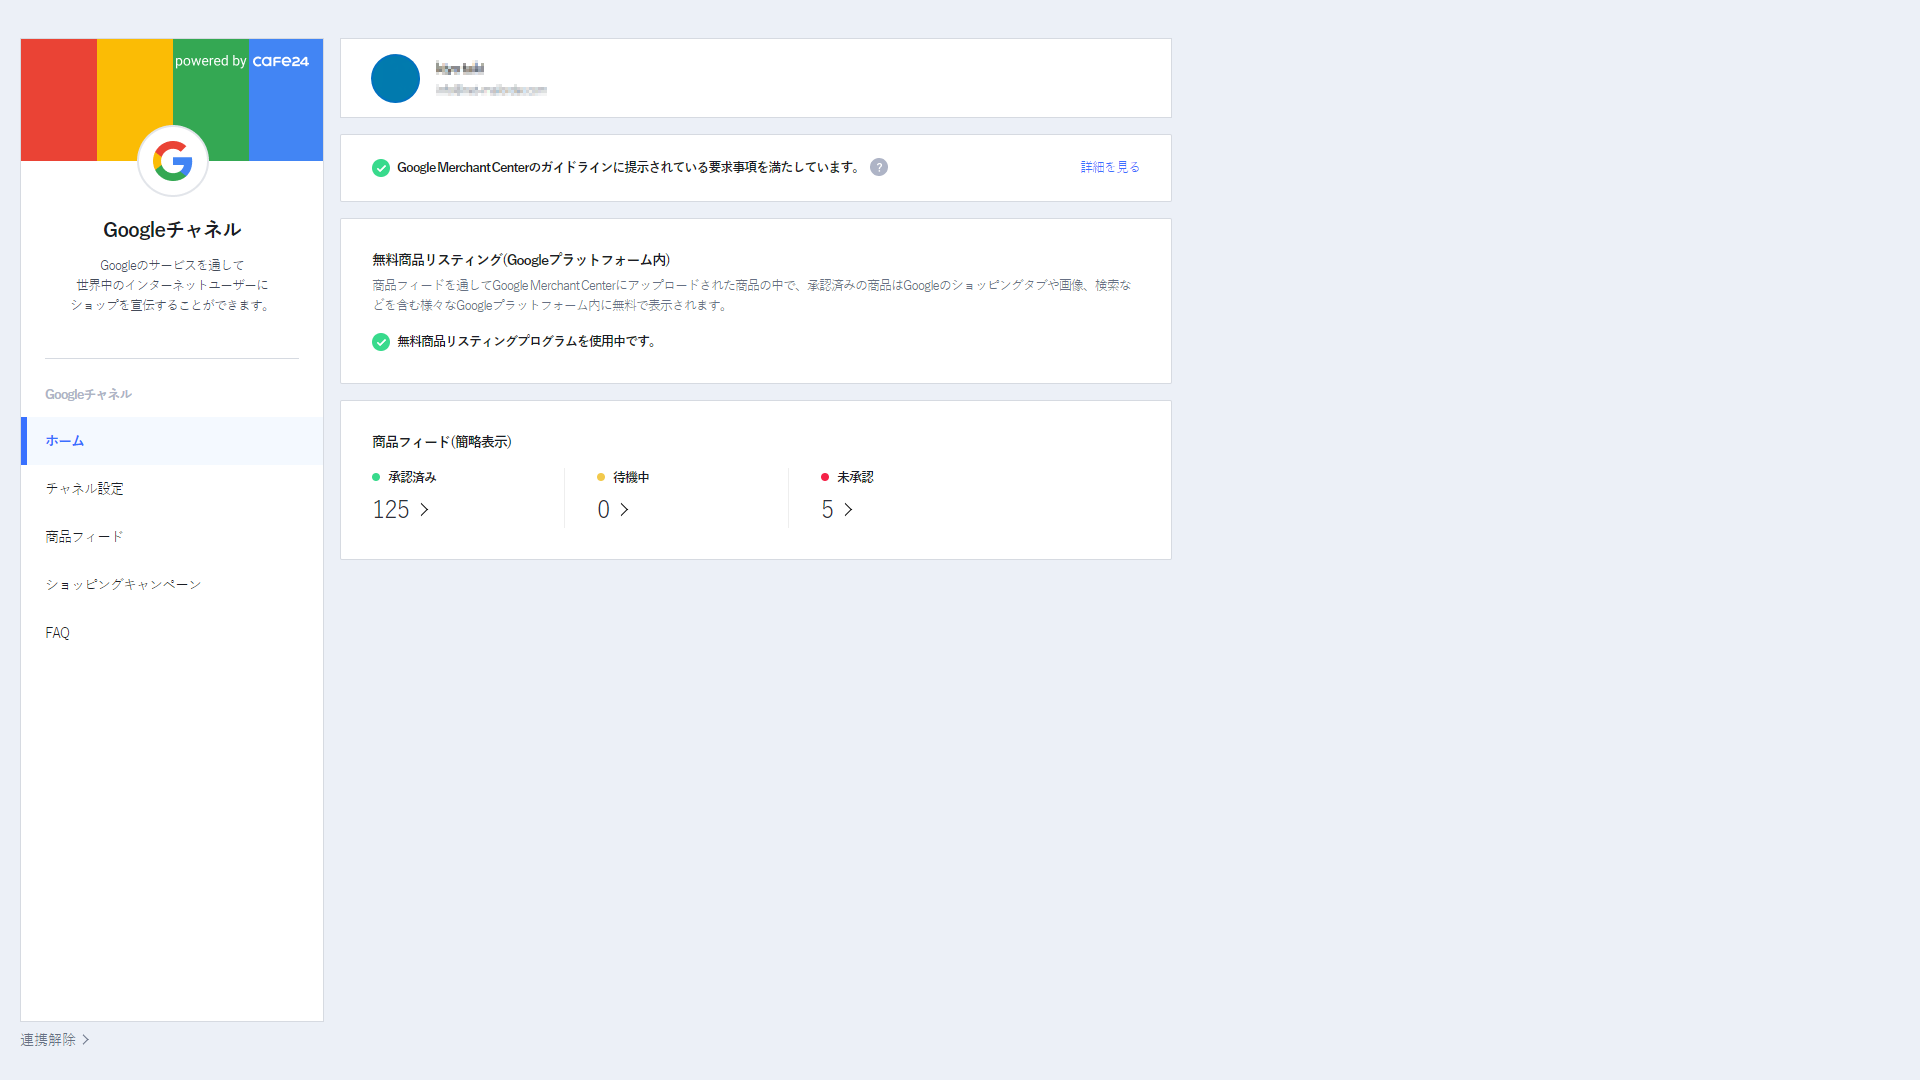Click the green check beside Merchant Center guideline message
The height and width of the screenshot is (1080, 1920).
pyautogui.click(x=381, y=168)
